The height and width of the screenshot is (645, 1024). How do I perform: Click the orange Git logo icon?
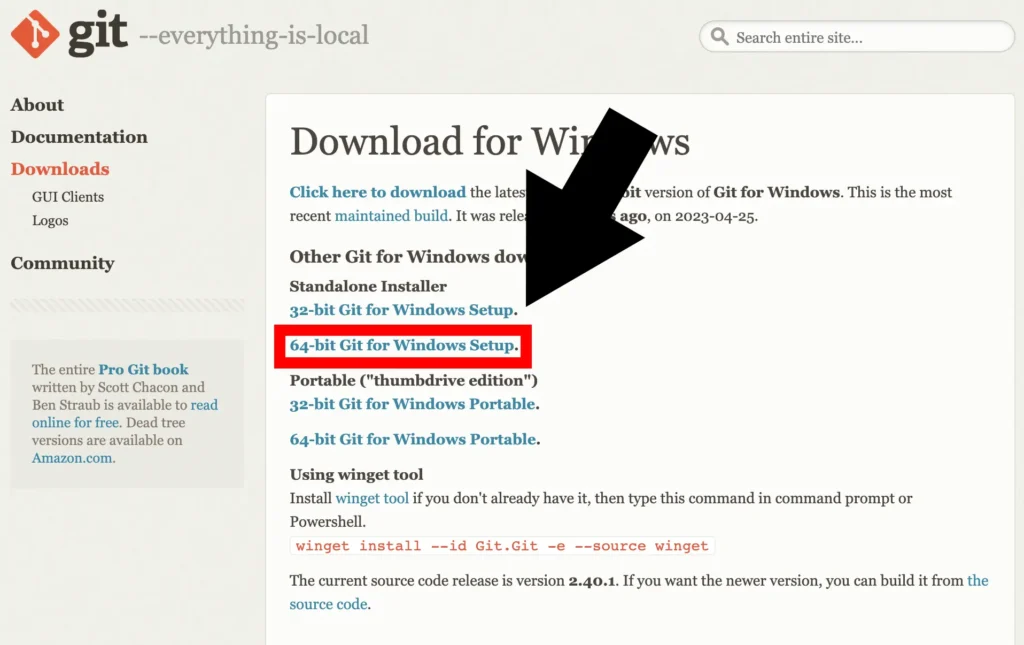pos(35,34)
